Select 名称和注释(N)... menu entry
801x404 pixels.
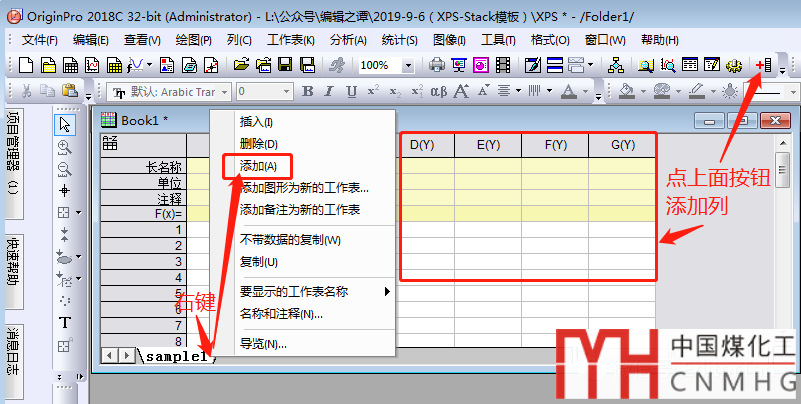pos(281,314)
